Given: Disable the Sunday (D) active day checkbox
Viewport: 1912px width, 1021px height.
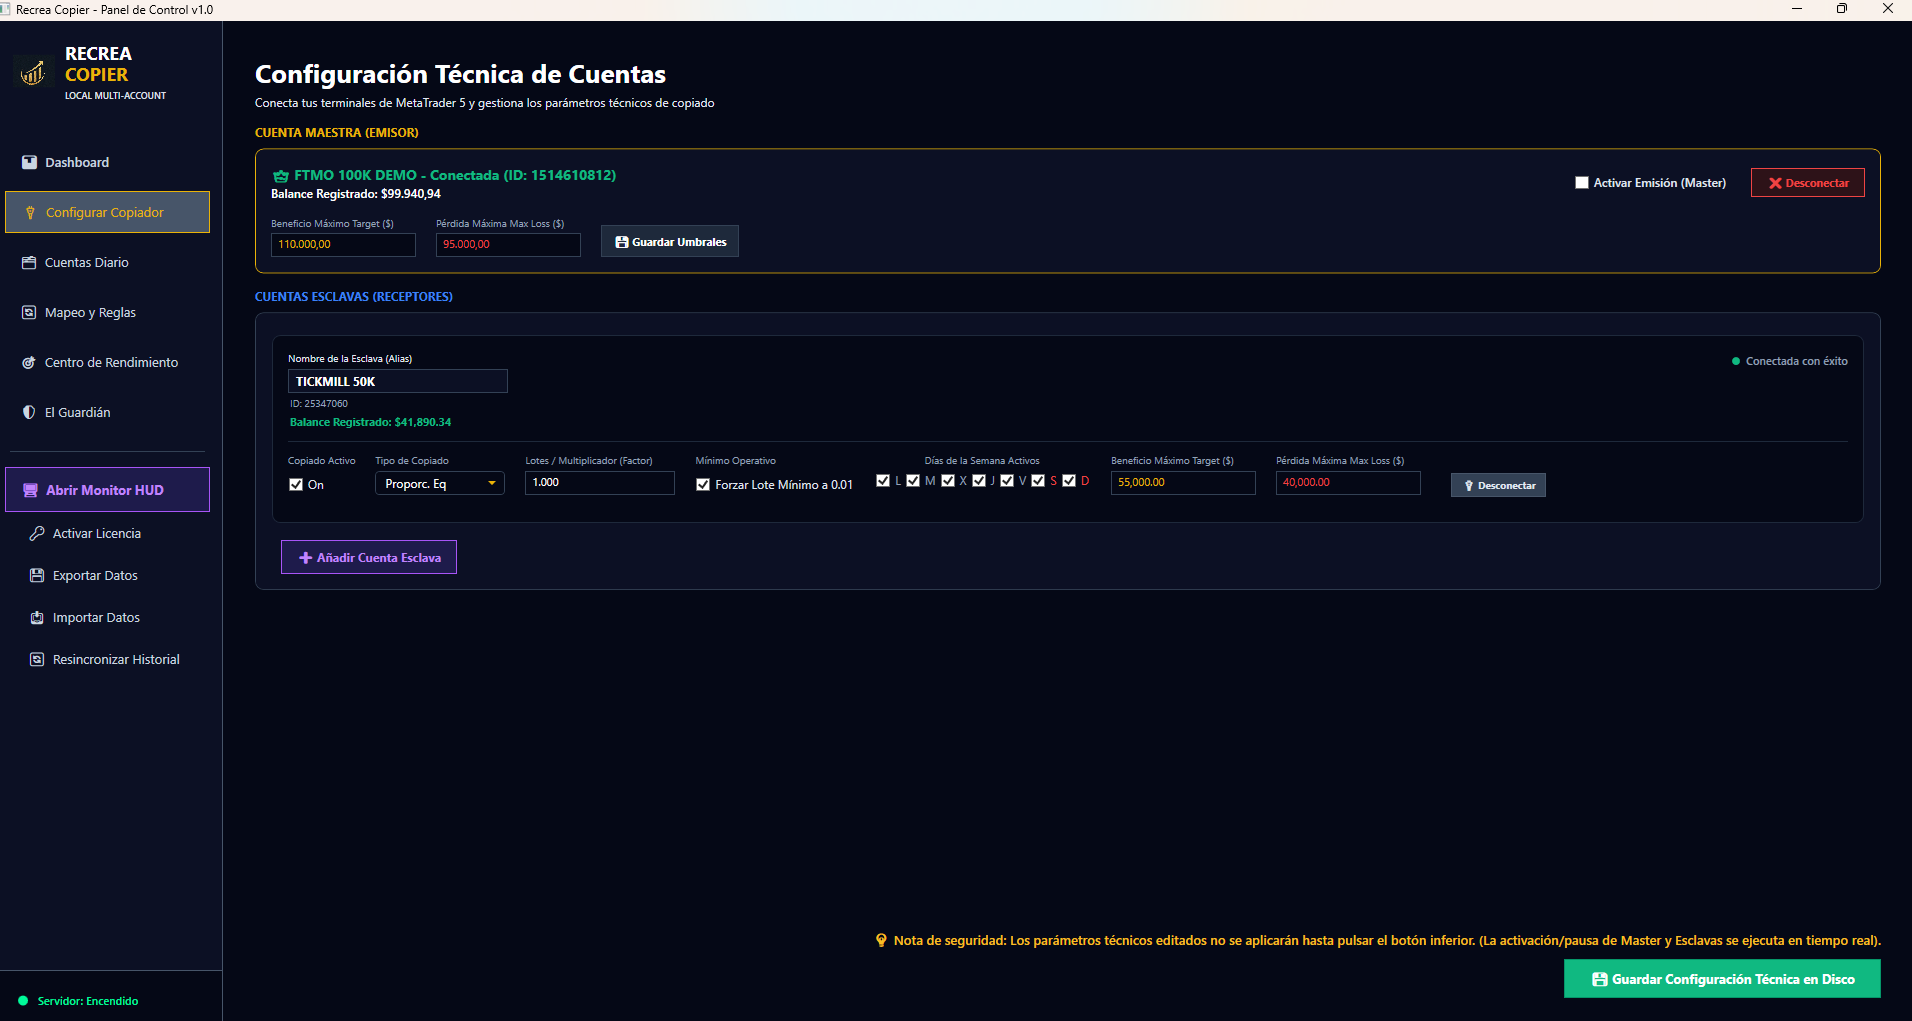Looking at the screenshot, I should [x=1069, y=481].
